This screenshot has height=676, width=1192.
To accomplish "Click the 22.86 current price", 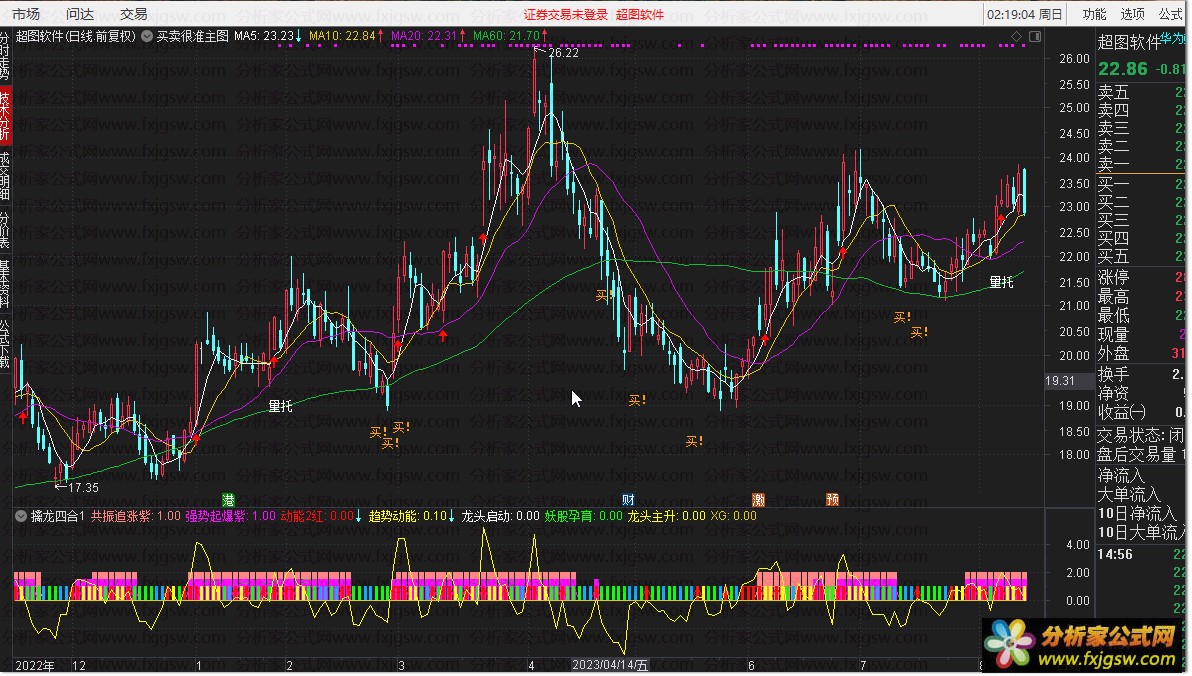I will click(1123, 69).
